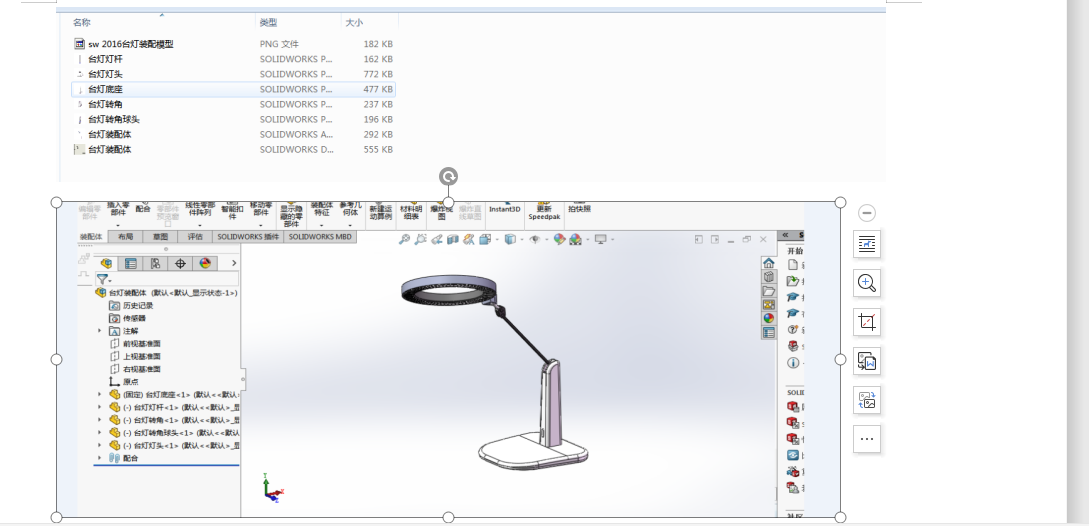Open the Appearances task pane tab

769,318
